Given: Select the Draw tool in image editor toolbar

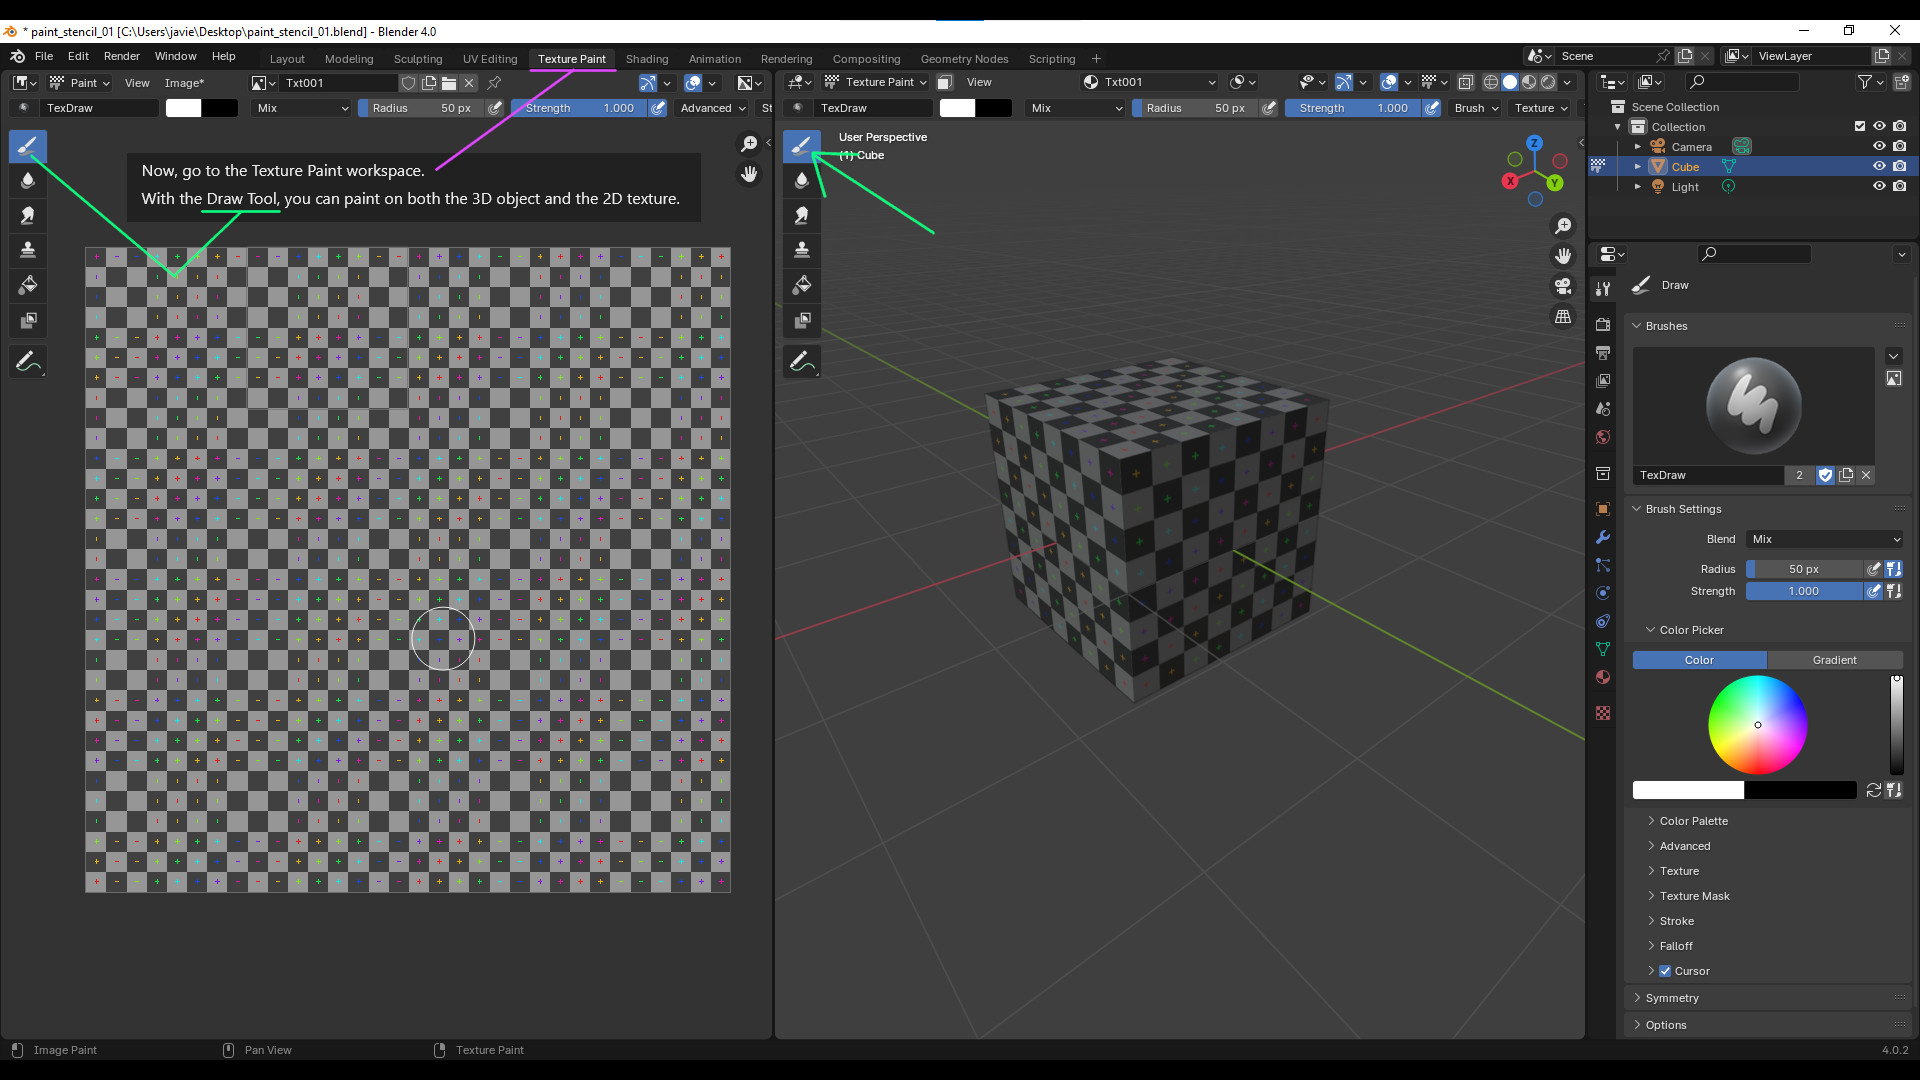Looking at the screenshot, I should [x=28, y=147].
